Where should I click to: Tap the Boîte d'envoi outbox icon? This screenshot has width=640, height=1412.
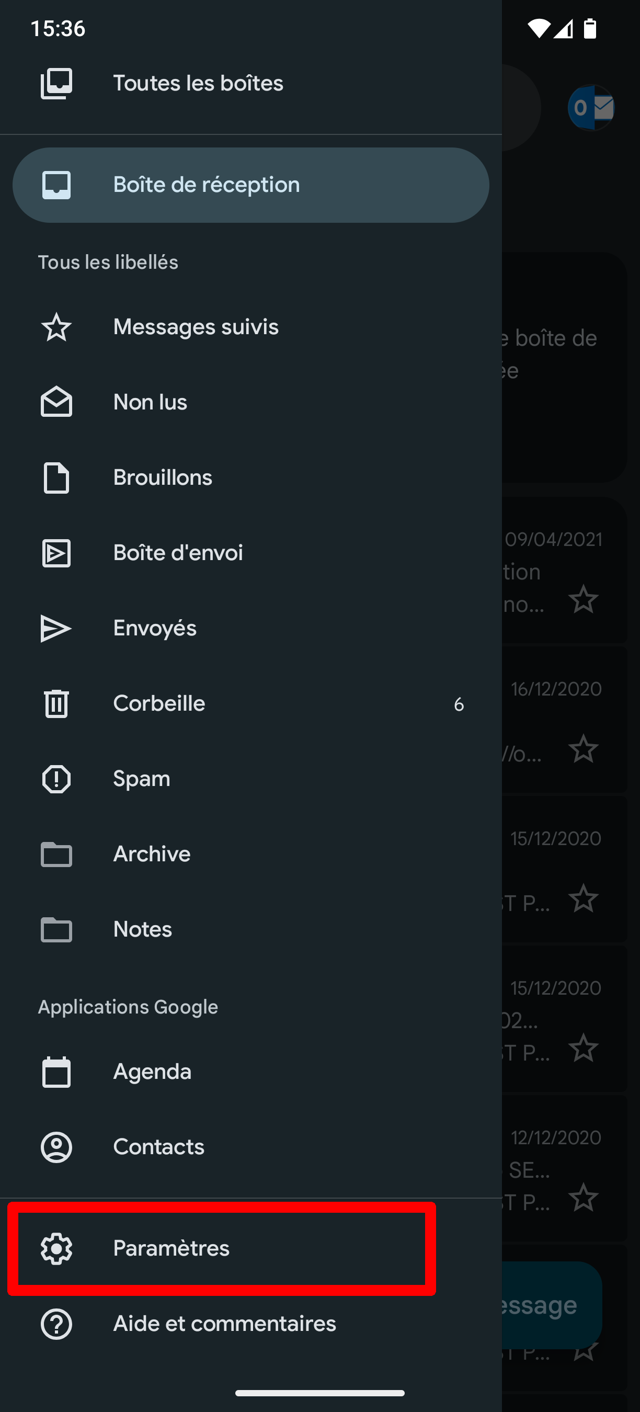coord(56,553)
